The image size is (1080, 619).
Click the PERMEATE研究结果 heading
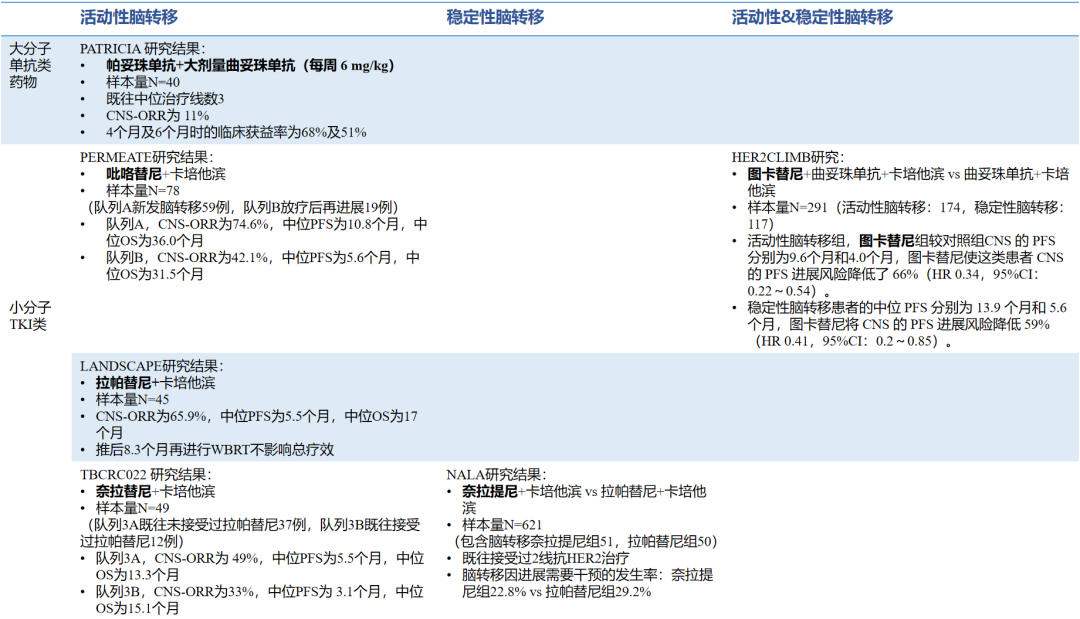pyautogui.click(x=146, y=157)
